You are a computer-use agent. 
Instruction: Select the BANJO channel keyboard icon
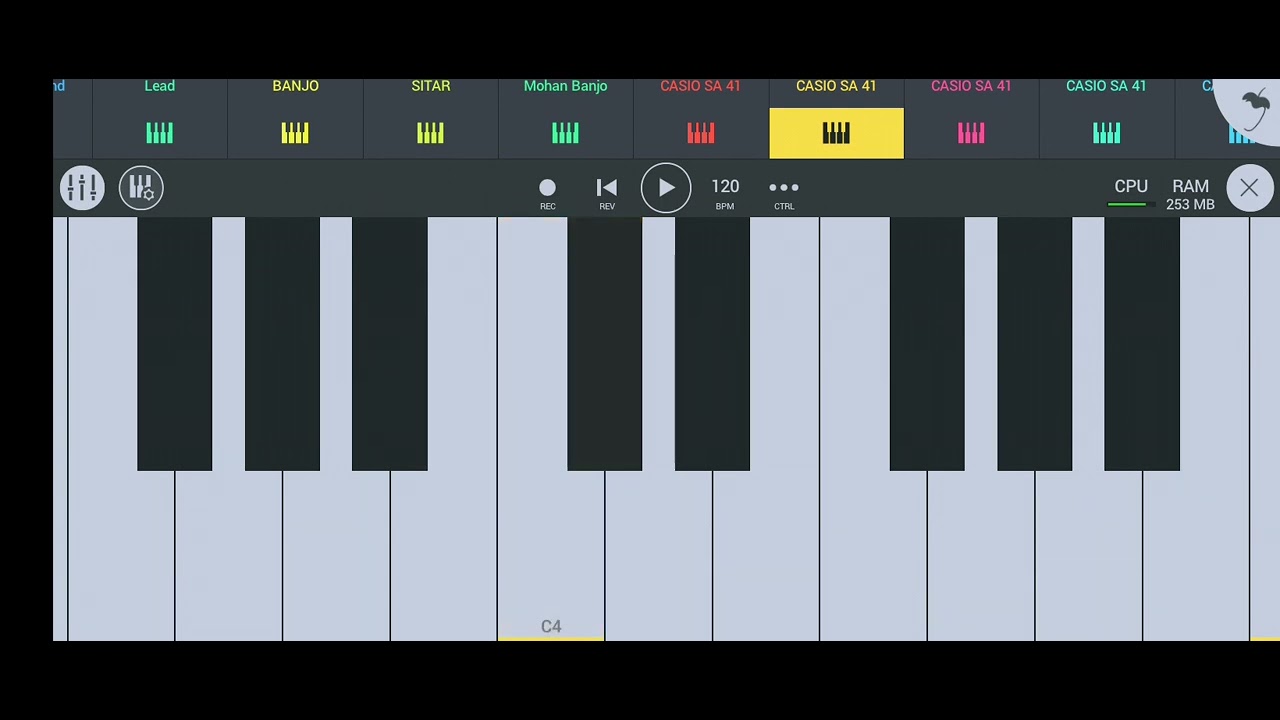295,133
